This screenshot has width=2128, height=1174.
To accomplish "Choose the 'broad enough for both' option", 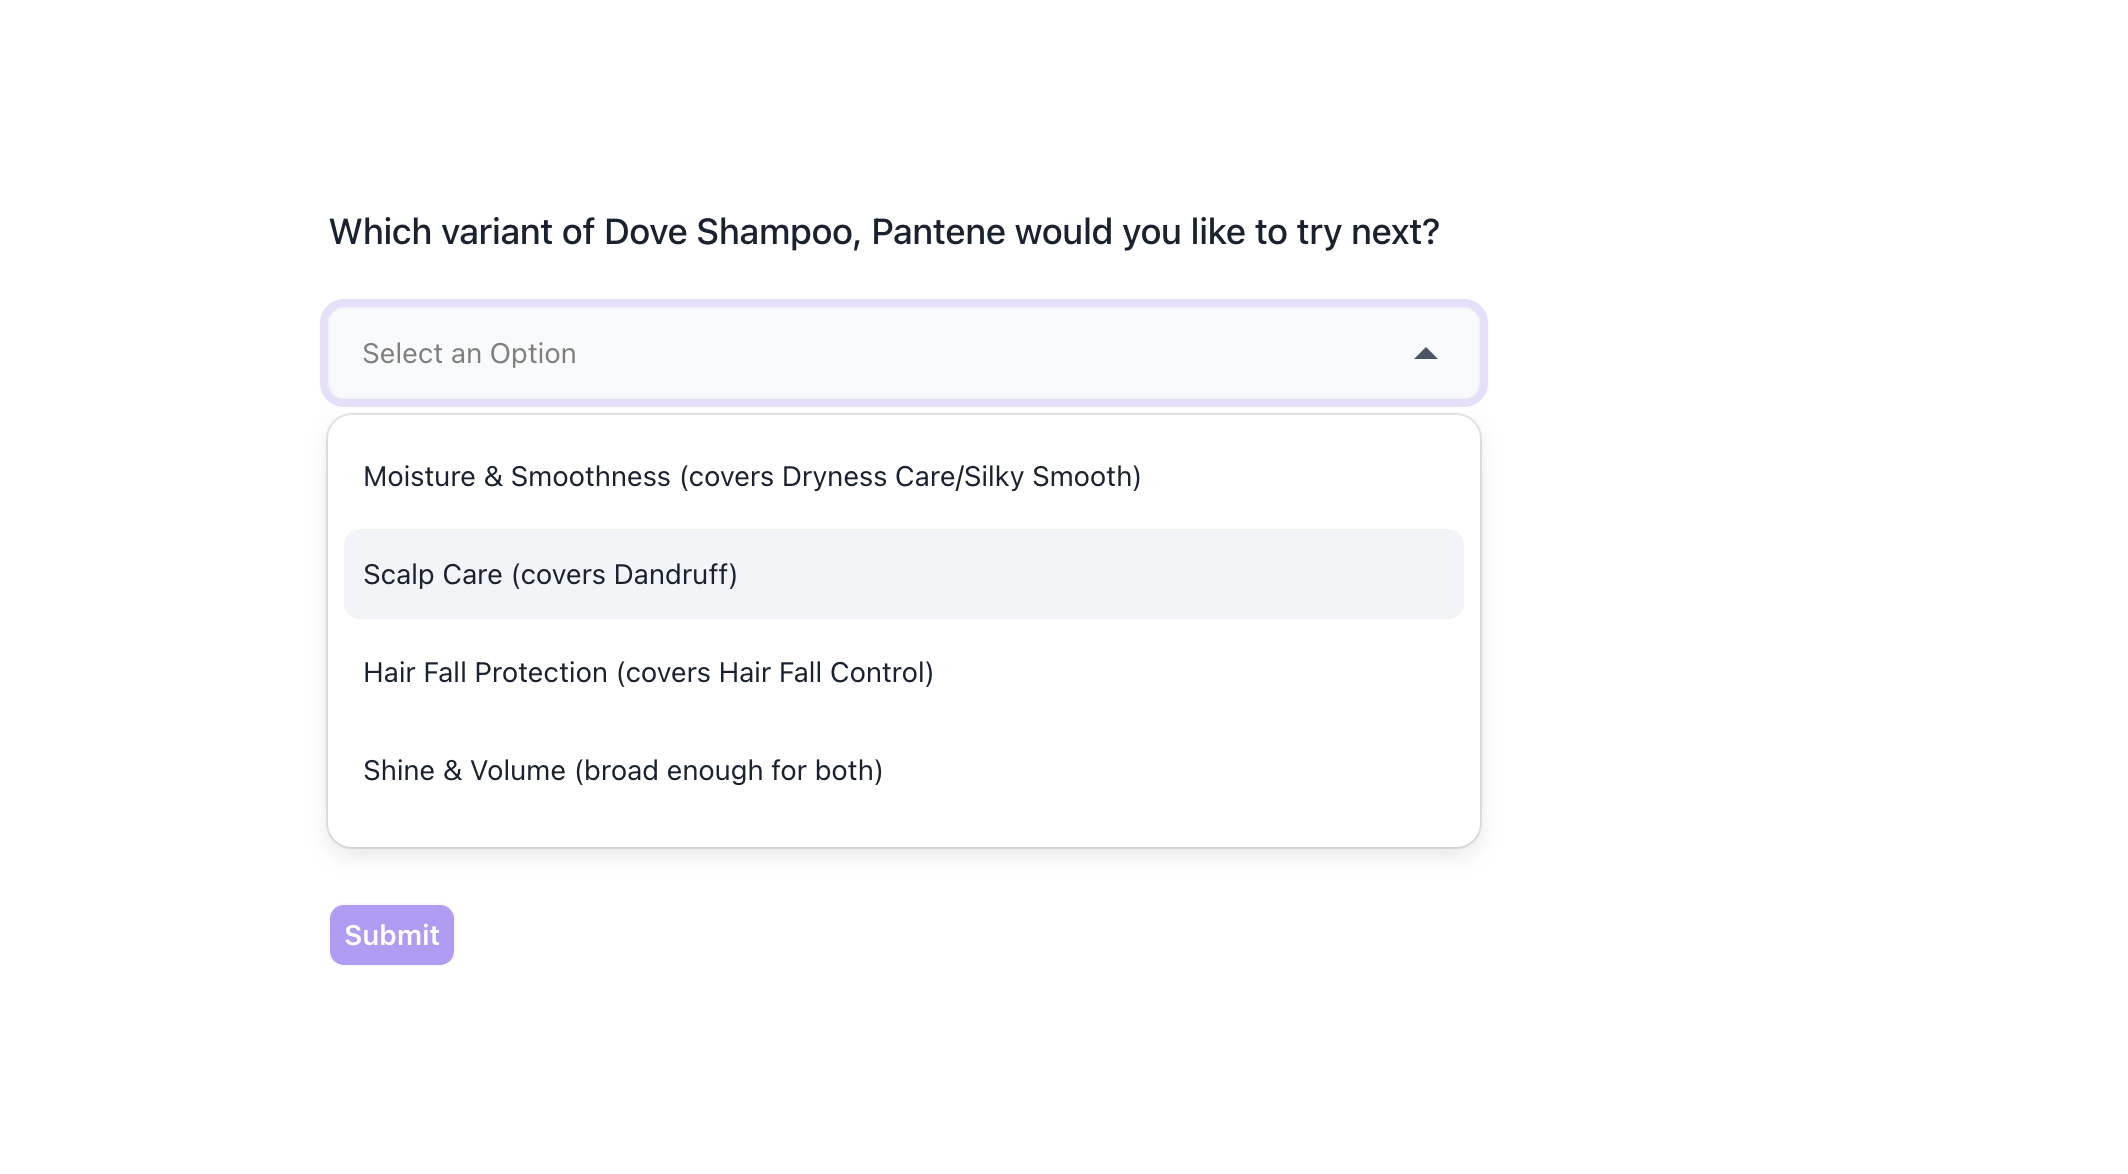I will (x=622, y=771).
